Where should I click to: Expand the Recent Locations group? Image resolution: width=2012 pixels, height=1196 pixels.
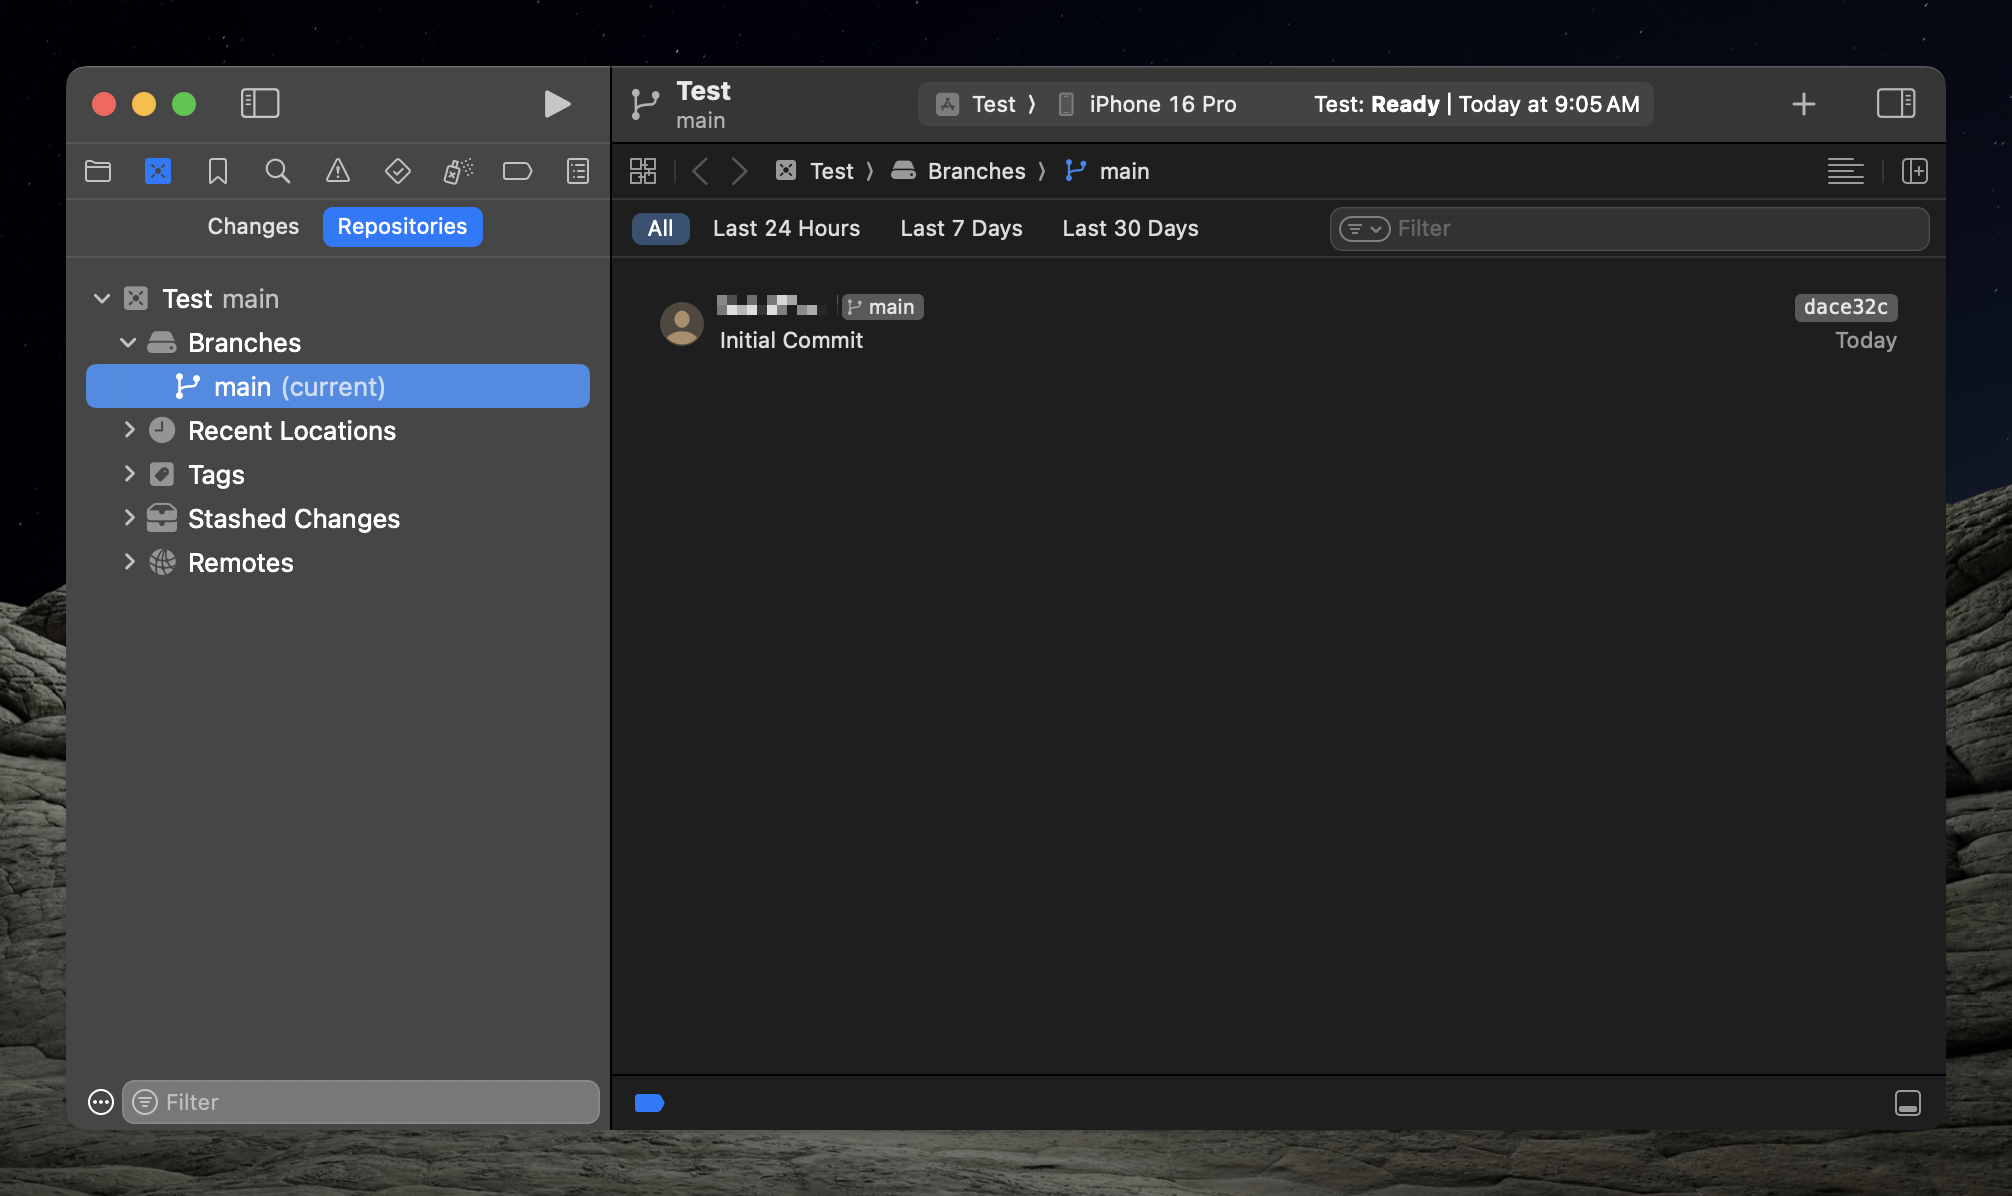[x=129, y=430]
